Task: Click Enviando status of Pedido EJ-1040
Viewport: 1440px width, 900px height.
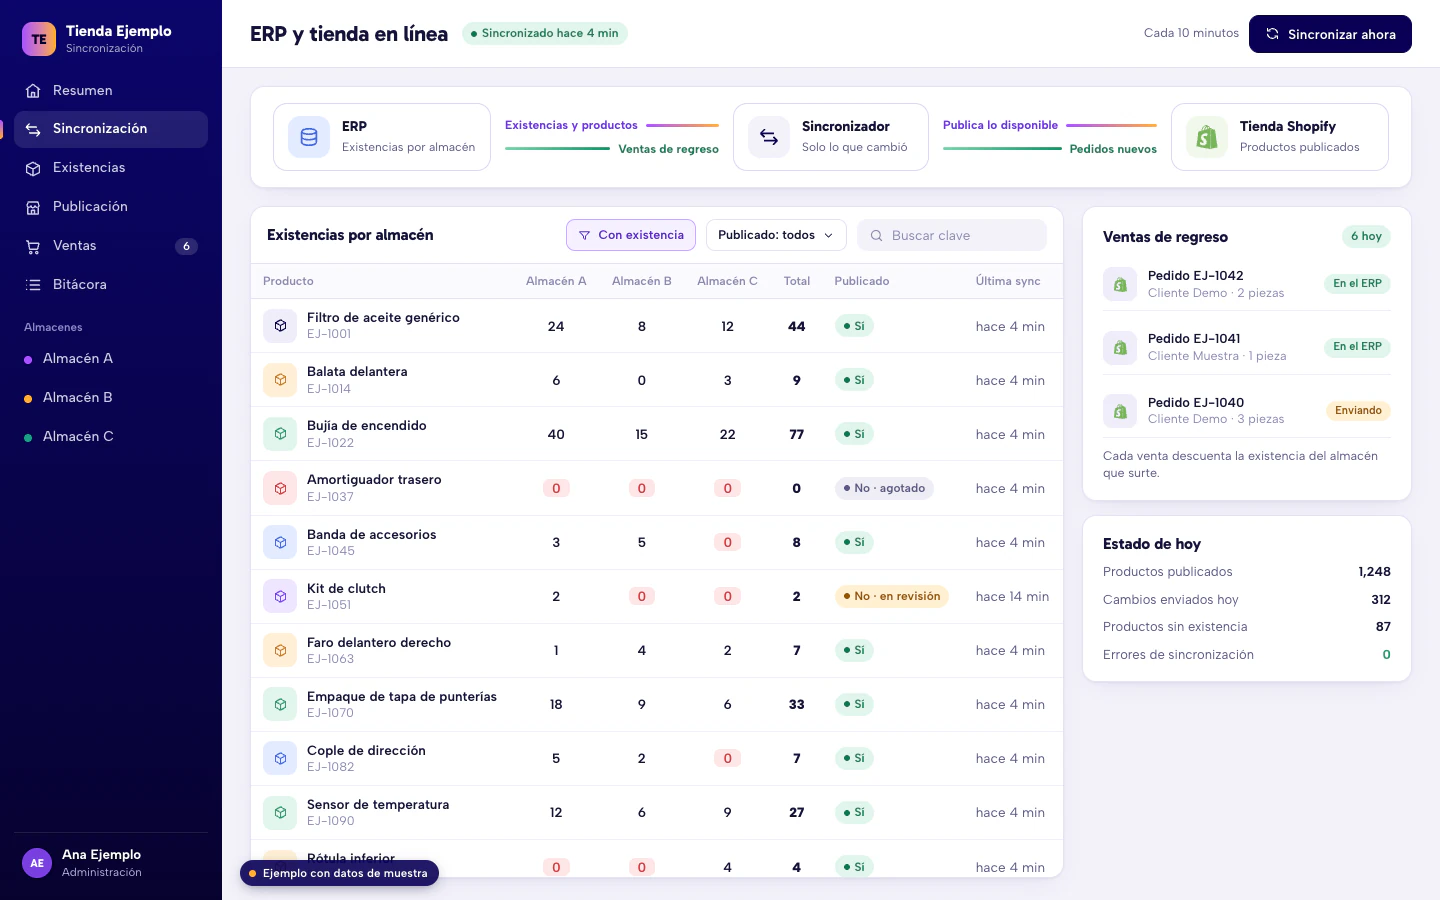Action: (x=1358, y=411)
